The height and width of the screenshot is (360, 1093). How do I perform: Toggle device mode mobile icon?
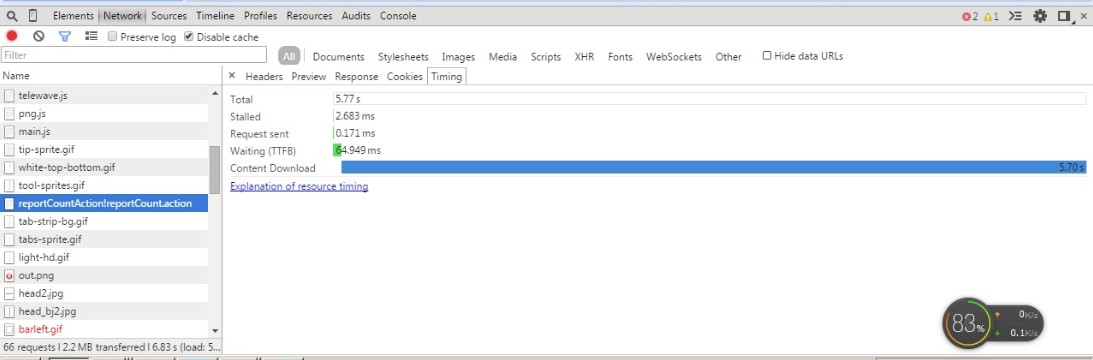pyautogui.click(x=33, y=15)
